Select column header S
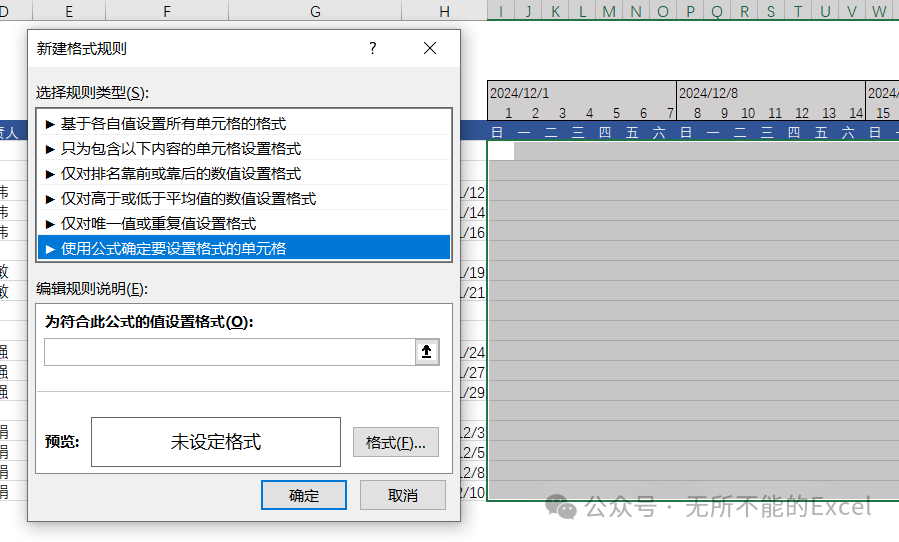The height and width of the screenshot is (542, 899). pos(771,11)
